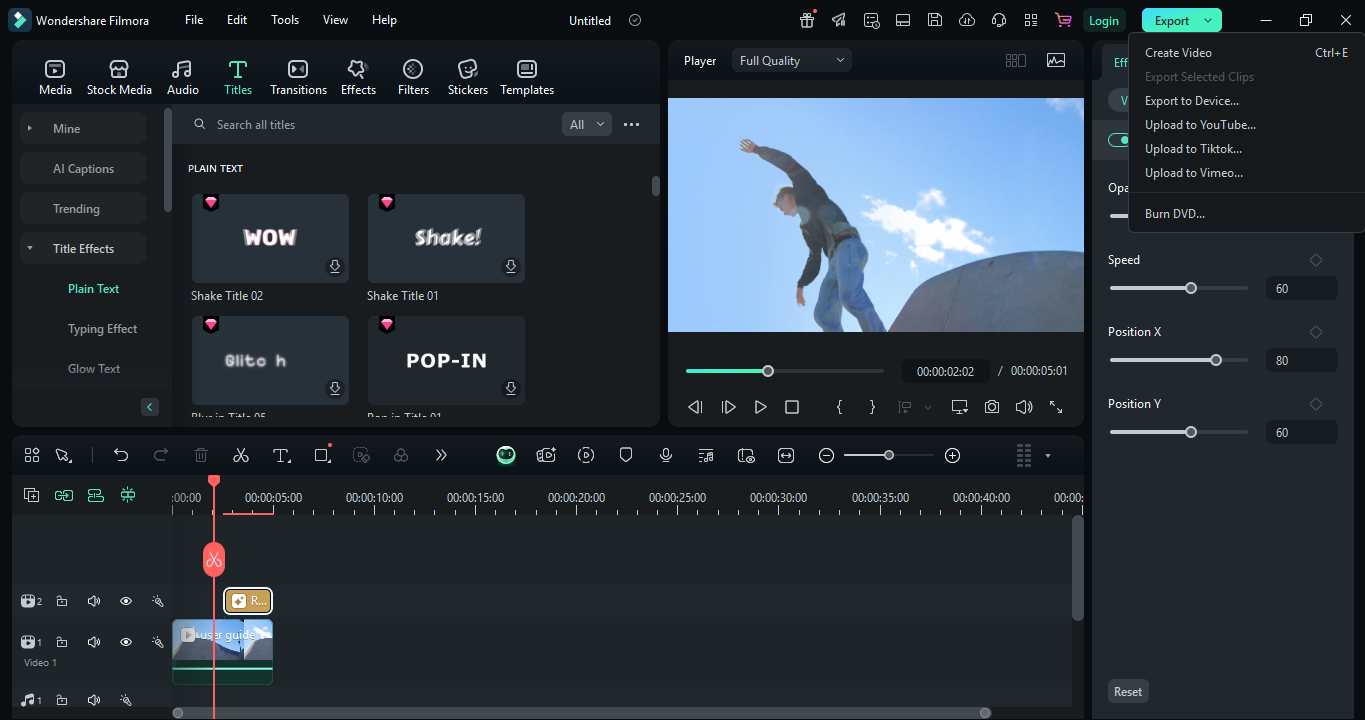1365x720 pixels.
Task: Click the split scissors icon in timeline toolbar
Action: (240, 455)
